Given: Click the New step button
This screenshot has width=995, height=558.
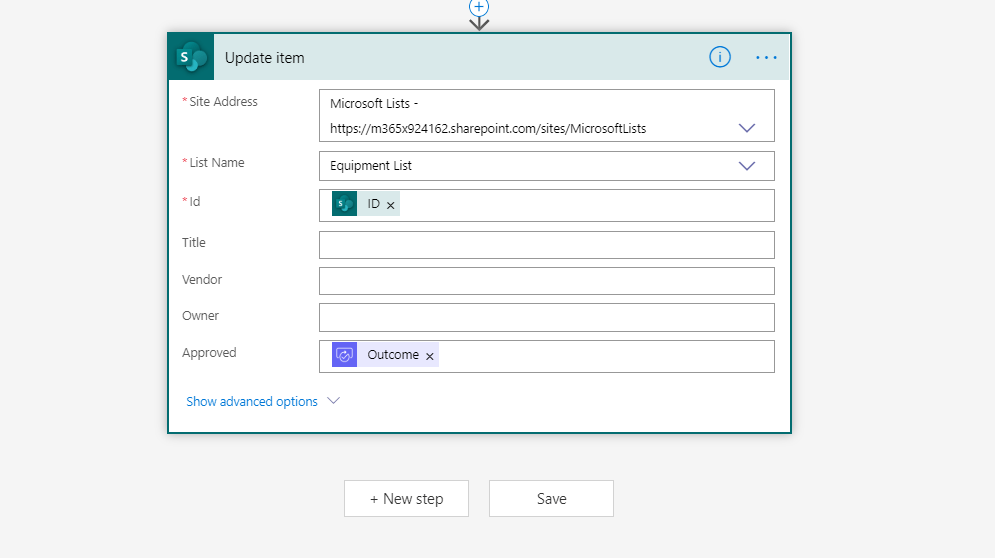Looking at the screenshot, I should (406, 499).
